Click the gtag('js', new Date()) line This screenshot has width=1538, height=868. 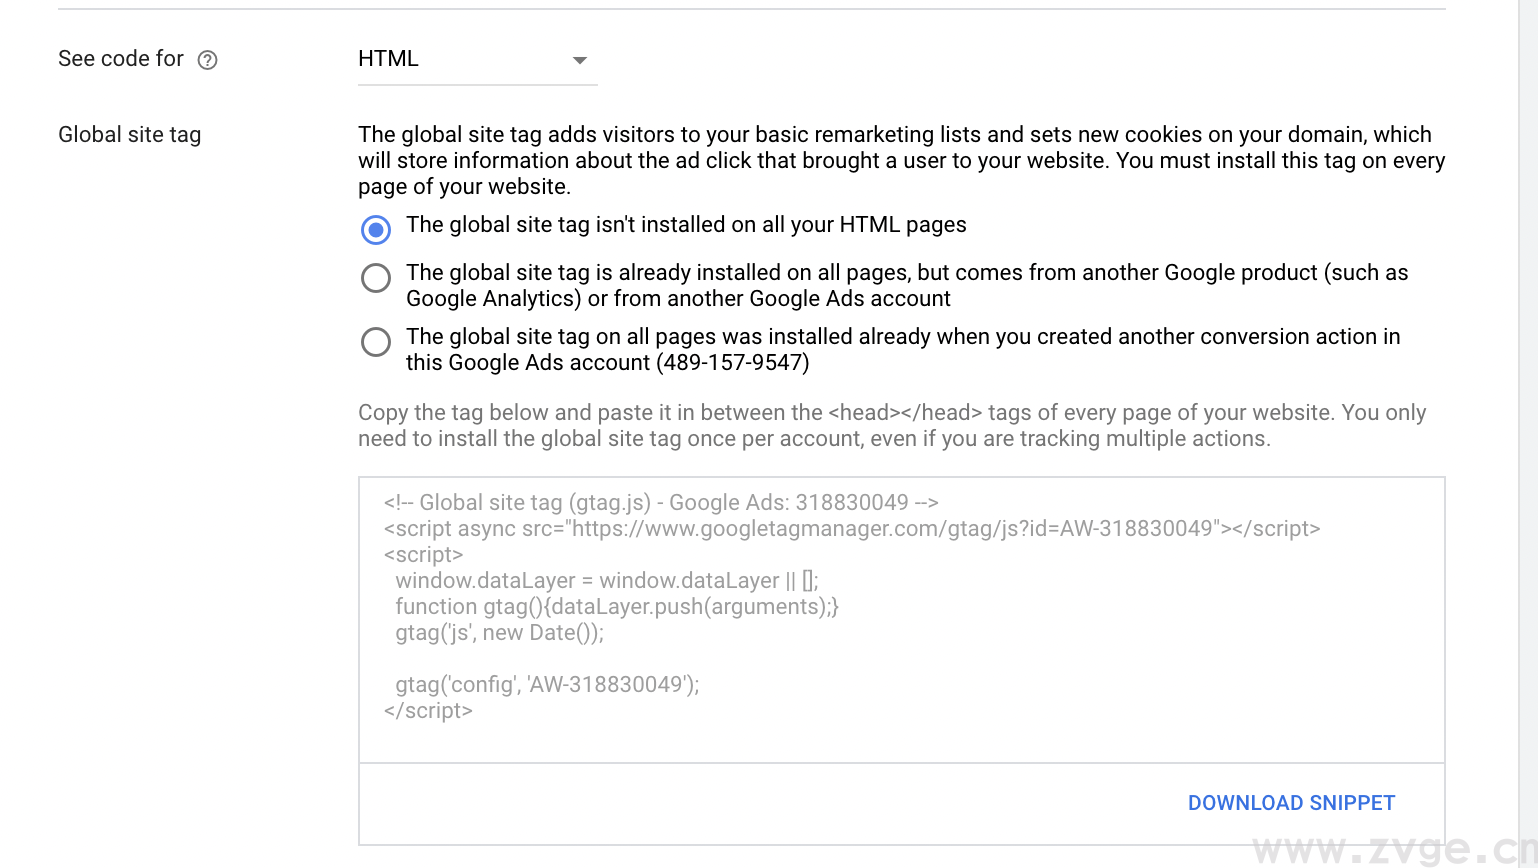pos(499,633)
